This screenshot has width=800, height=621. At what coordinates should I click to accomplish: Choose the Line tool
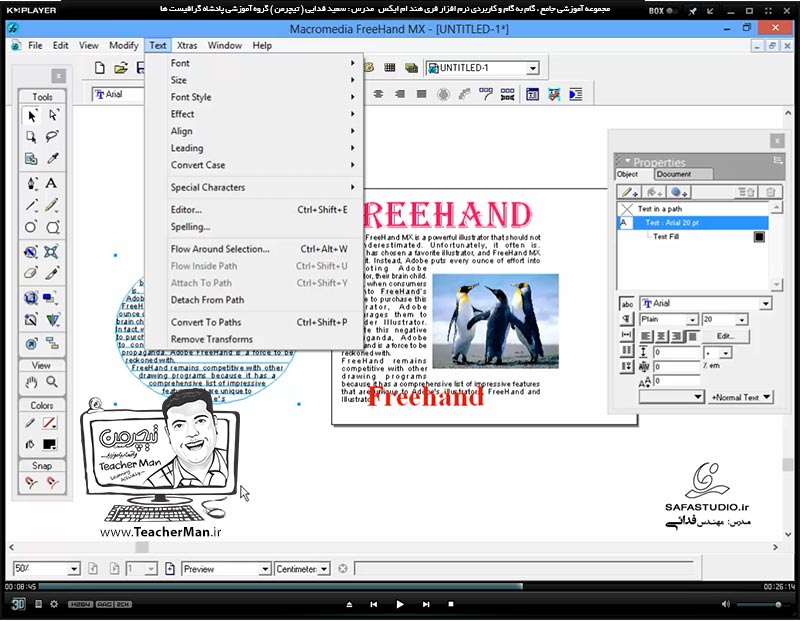coord(32,205)
